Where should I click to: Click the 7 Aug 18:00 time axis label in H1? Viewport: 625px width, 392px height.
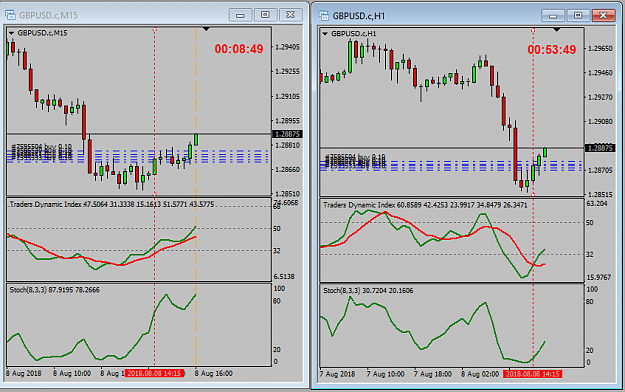pos(433,374)
